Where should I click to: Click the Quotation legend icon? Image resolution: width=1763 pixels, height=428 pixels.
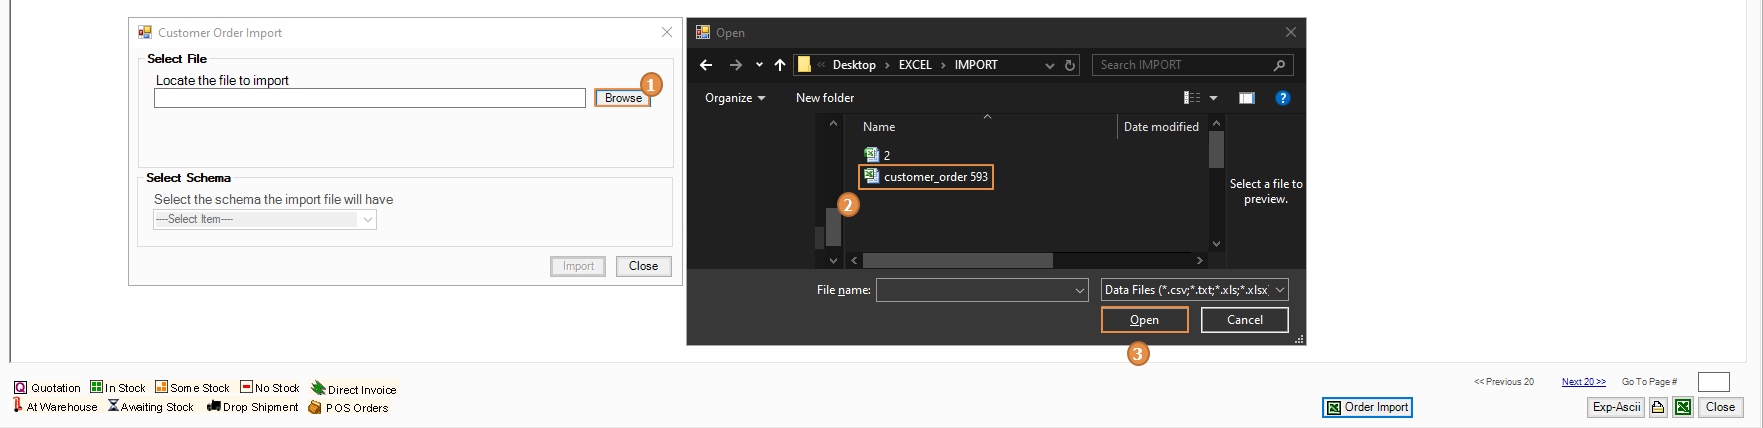(20, 388)
